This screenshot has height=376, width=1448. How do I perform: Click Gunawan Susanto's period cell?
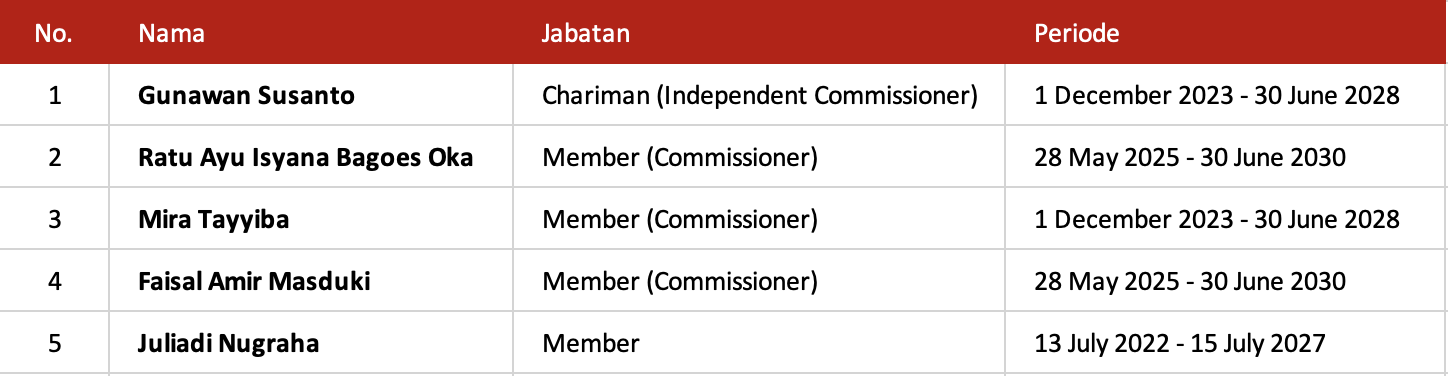tap(1216, 96)
